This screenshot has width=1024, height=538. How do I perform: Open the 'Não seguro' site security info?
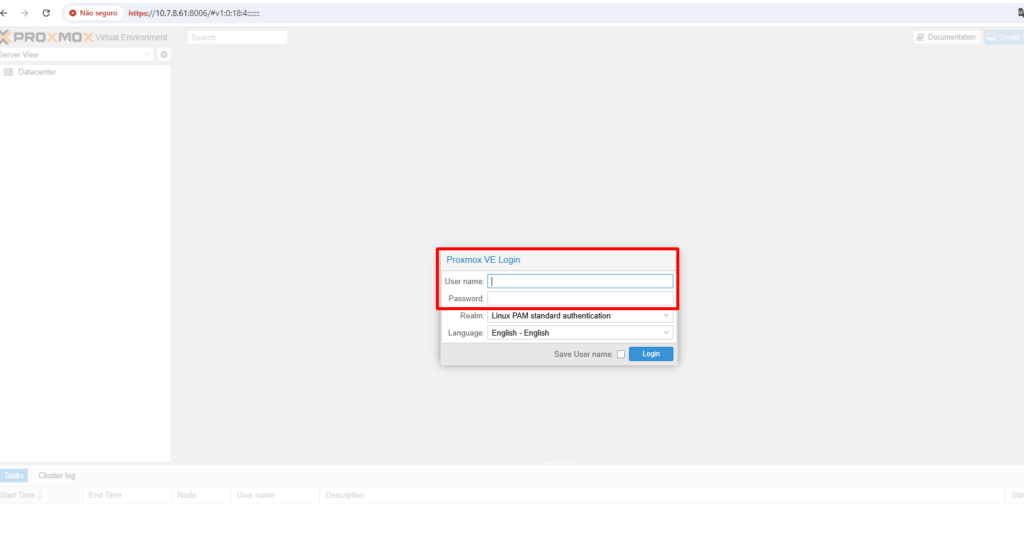93,13
